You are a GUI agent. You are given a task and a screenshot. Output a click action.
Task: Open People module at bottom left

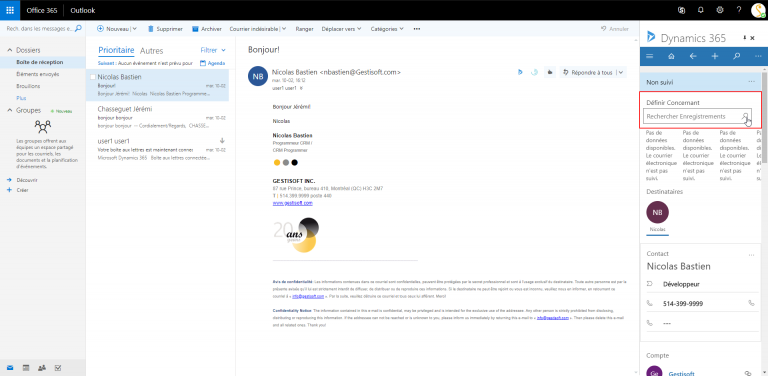click(42, 368)
